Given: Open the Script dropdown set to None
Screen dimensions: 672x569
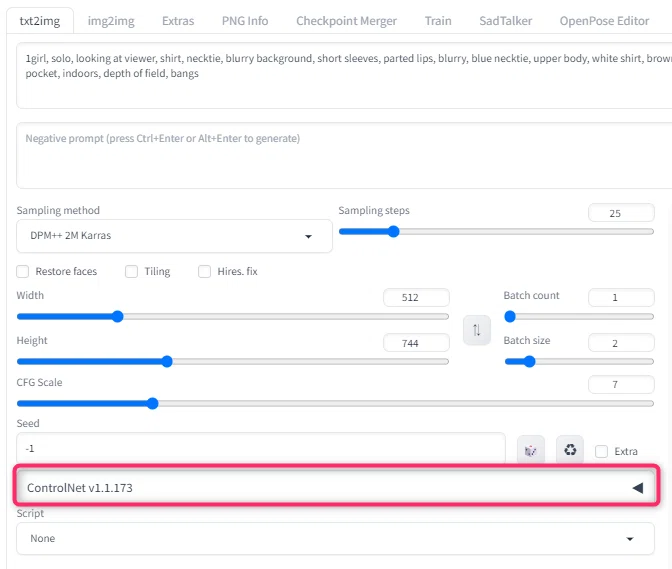Looking at the screenshot, I should 335,539.
